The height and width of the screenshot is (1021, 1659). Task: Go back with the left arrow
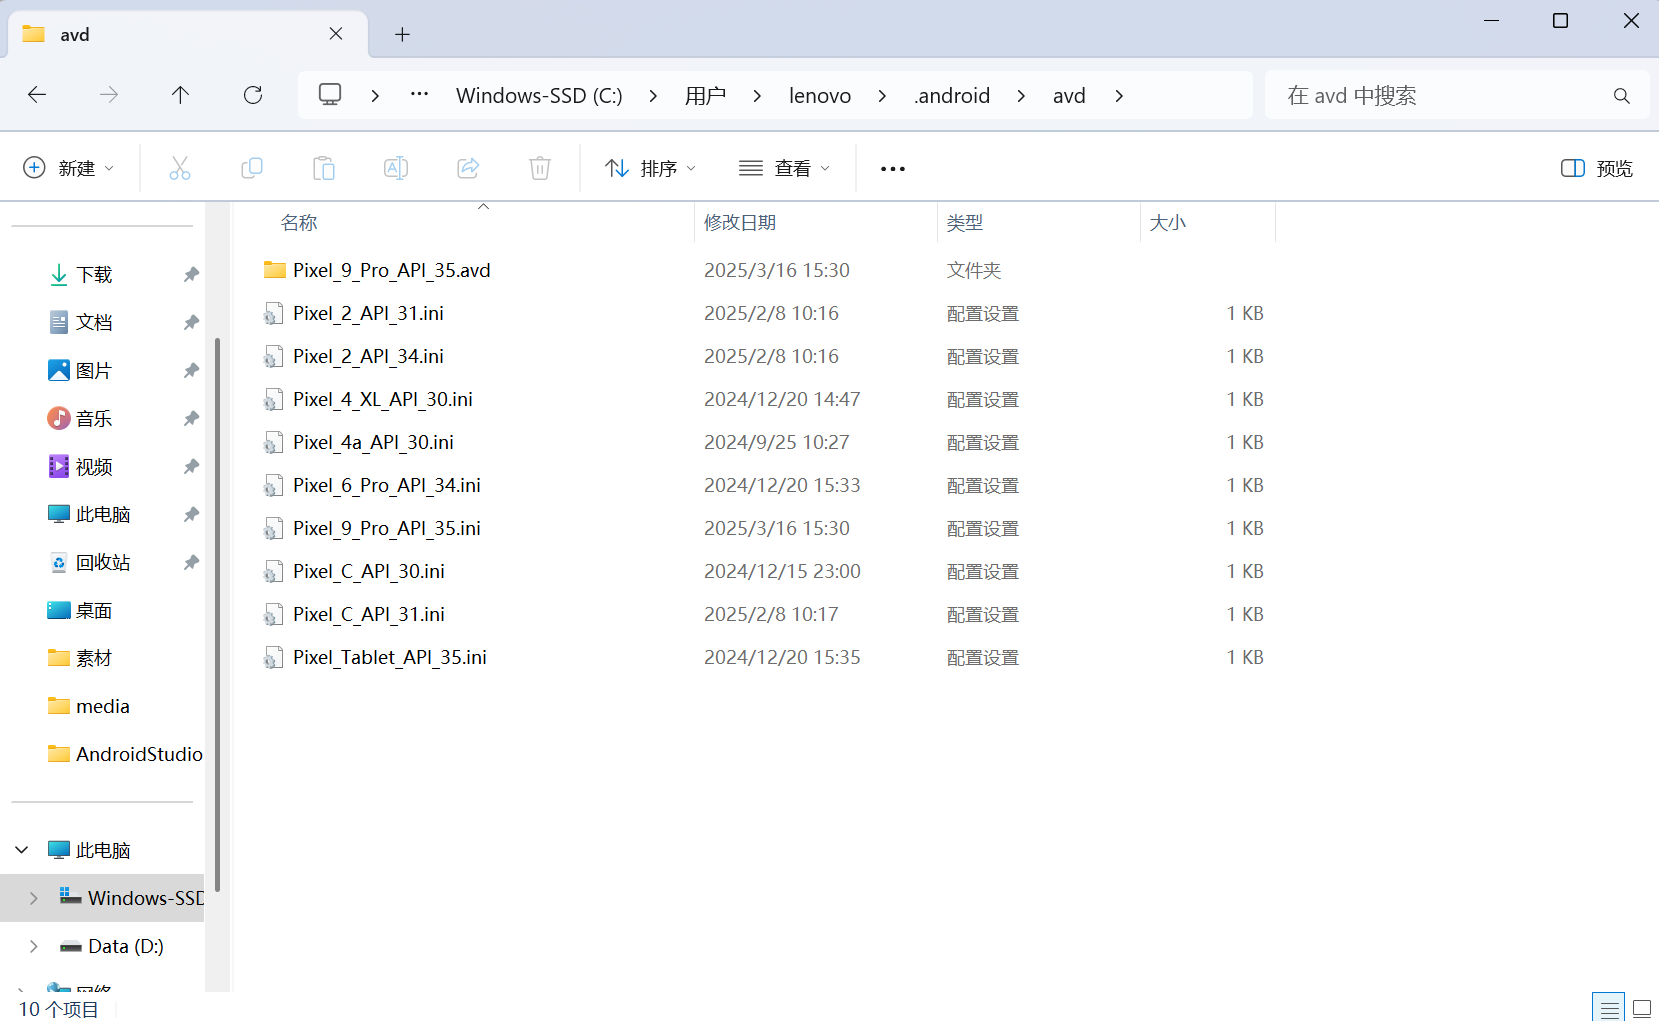(37, 95)
